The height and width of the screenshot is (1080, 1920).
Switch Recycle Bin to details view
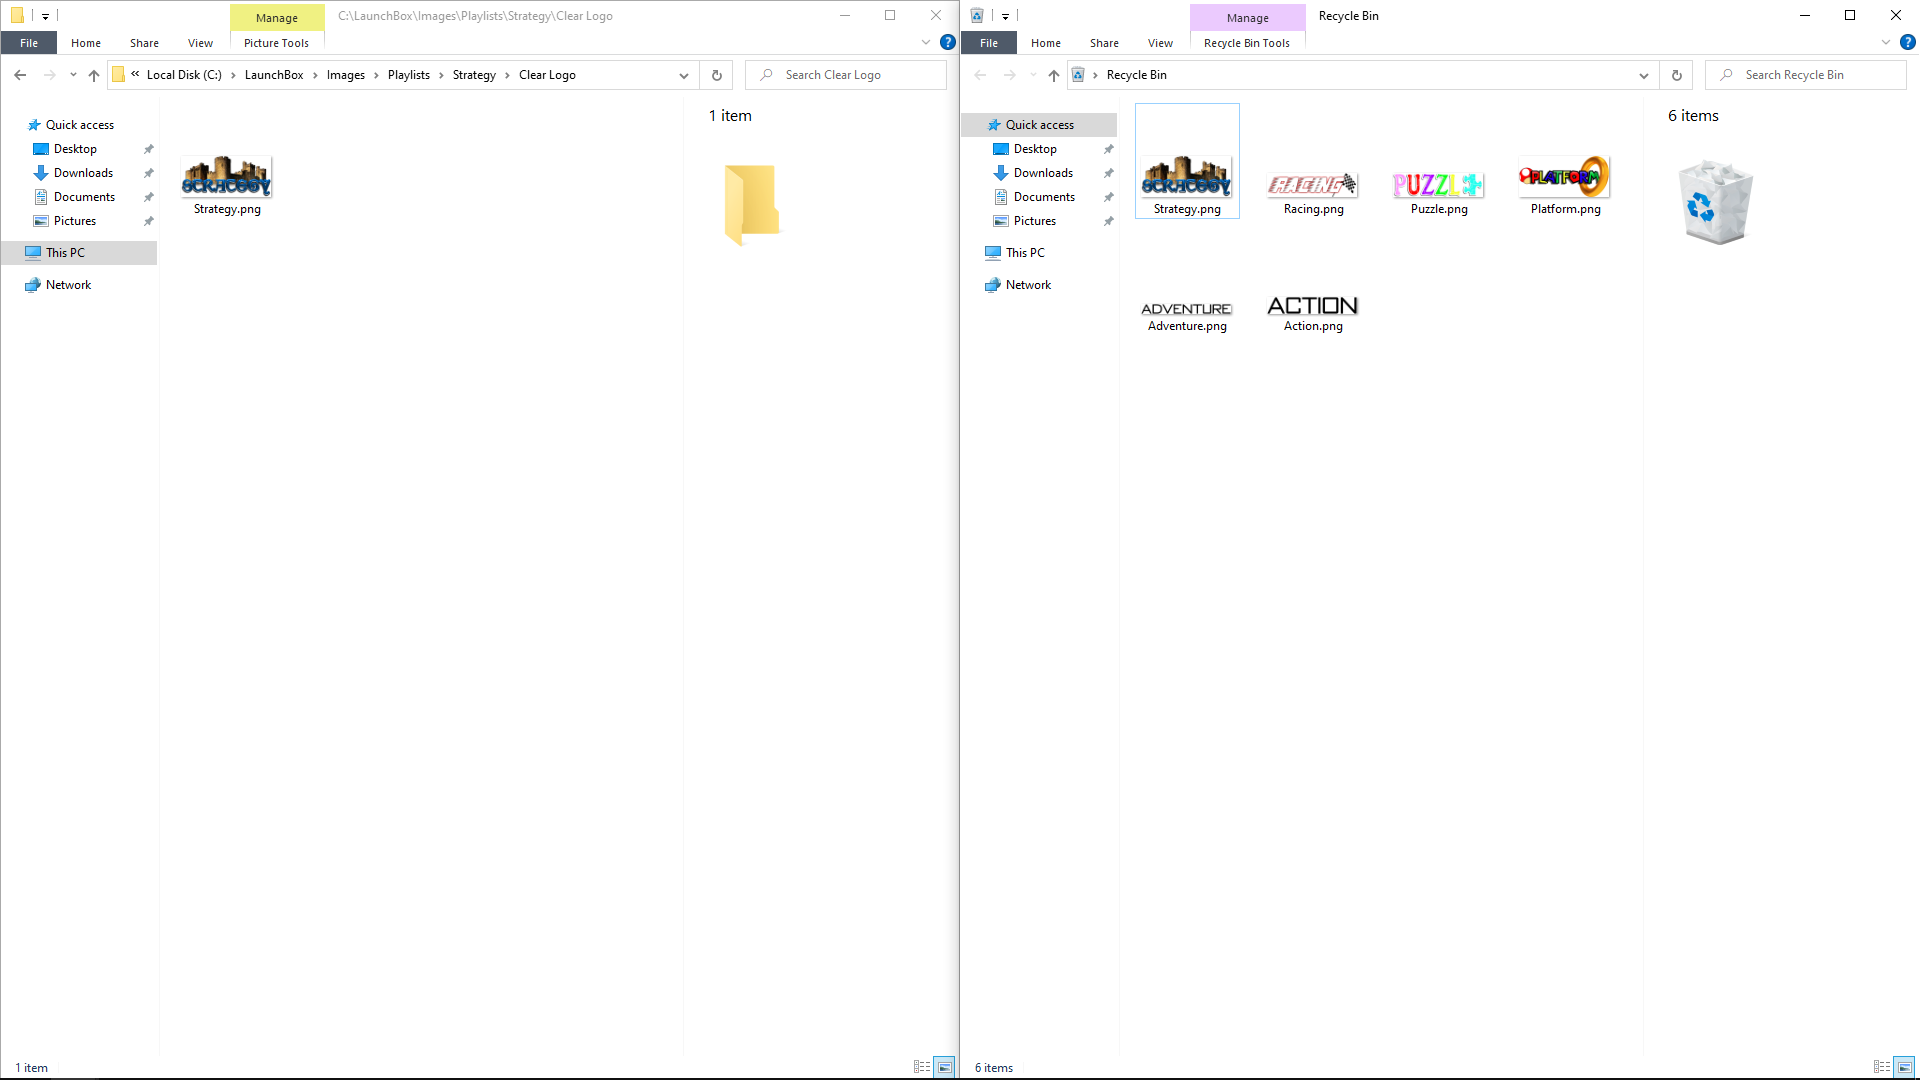point(1882,1067)
